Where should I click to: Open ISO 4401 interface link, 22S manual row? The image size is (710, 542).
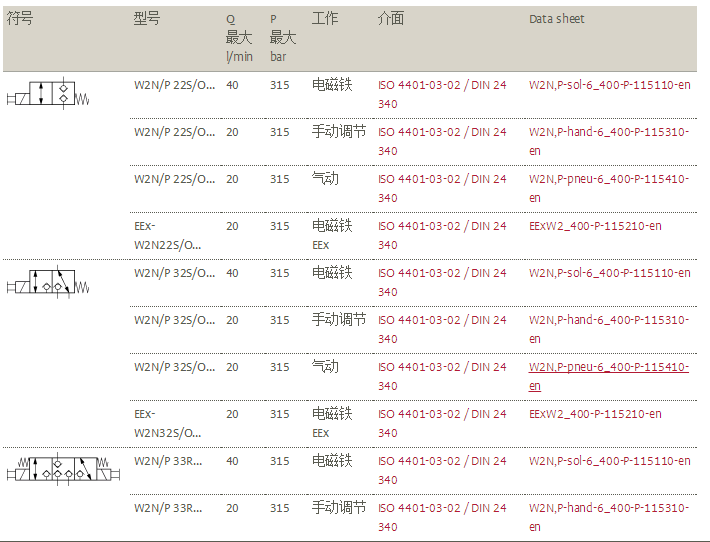[442, 141]
